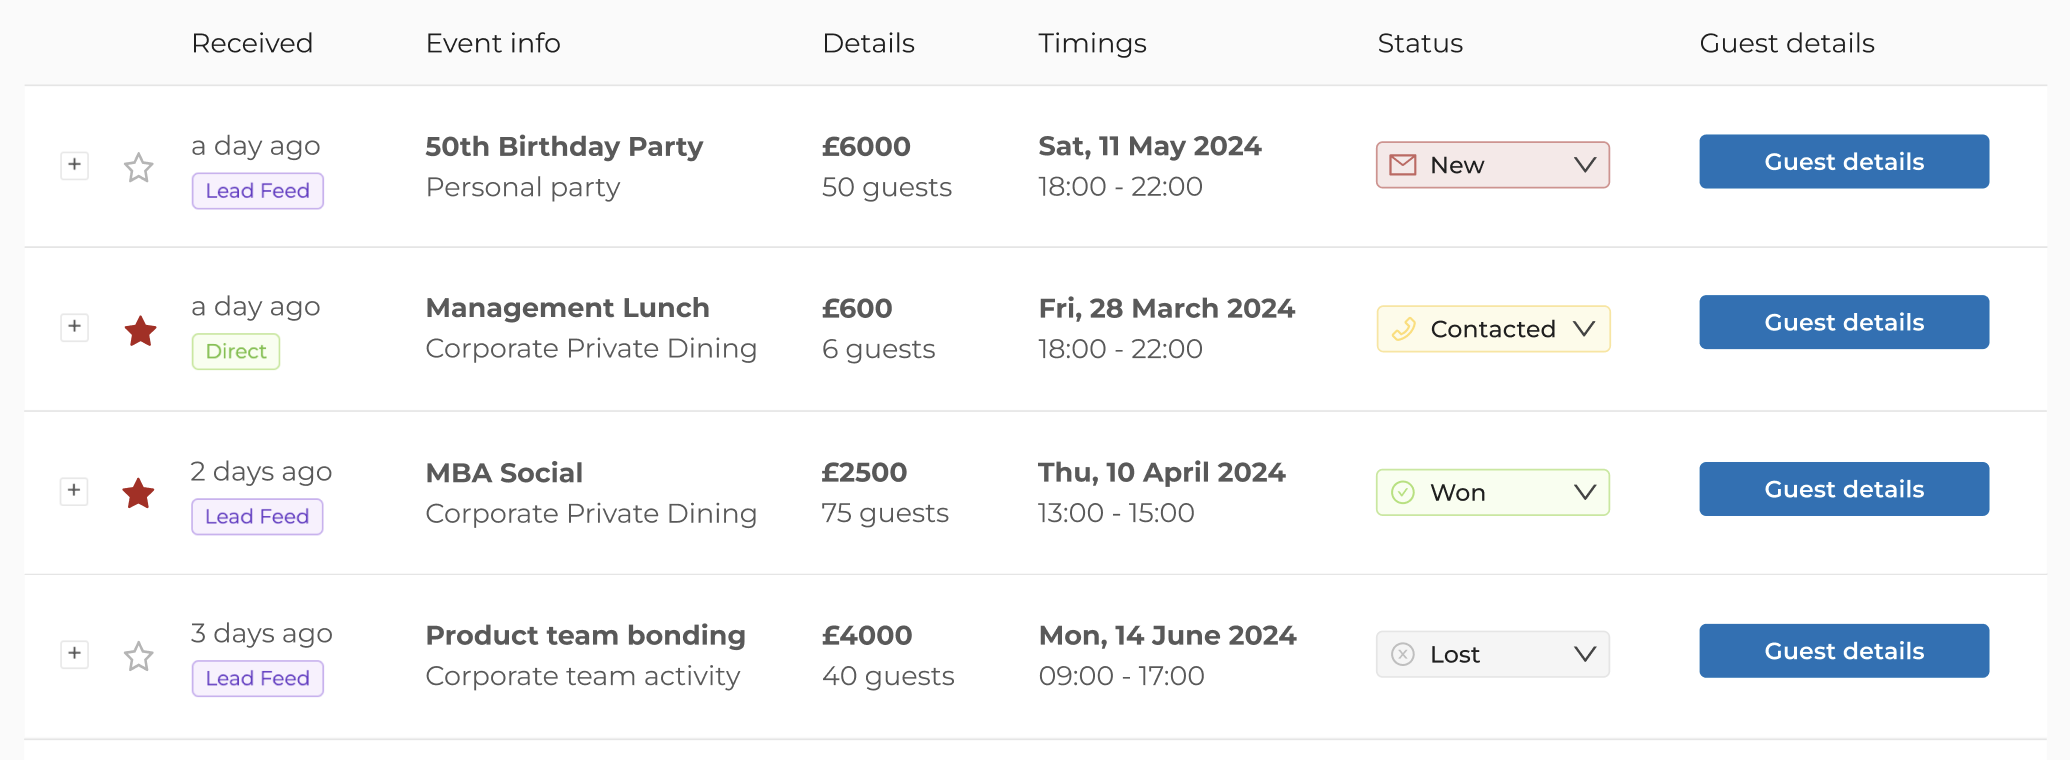Star the Product team bonding enquiry
This screenshot has height=760, width=2070.
(x=138, y=656)
